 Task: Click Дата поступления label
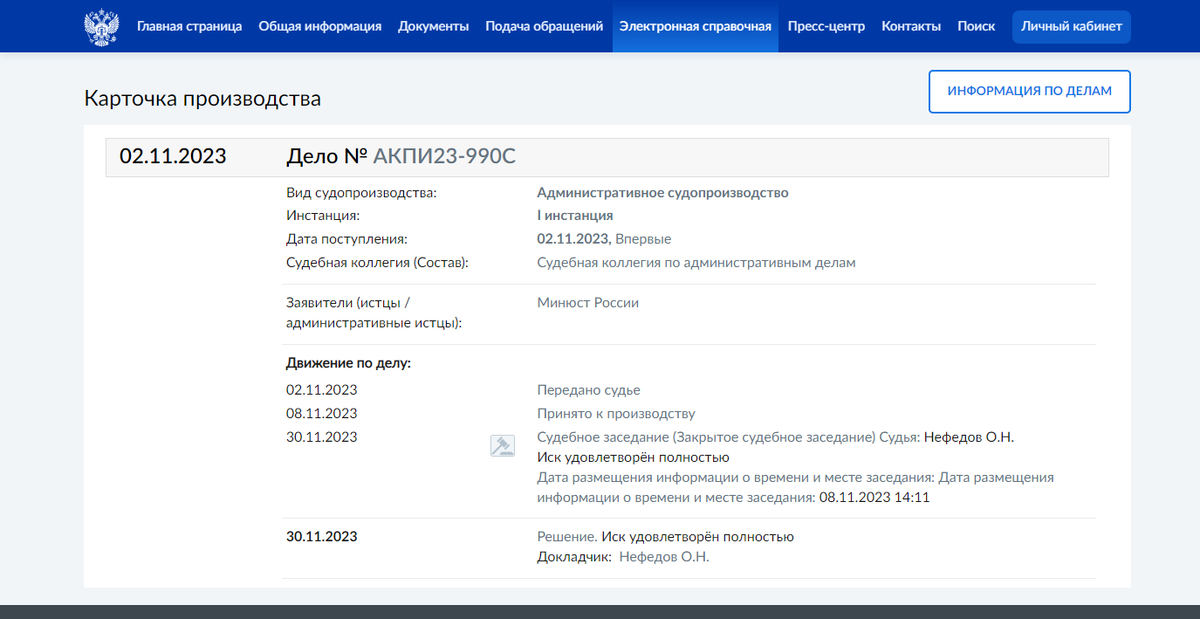point(347,239)
